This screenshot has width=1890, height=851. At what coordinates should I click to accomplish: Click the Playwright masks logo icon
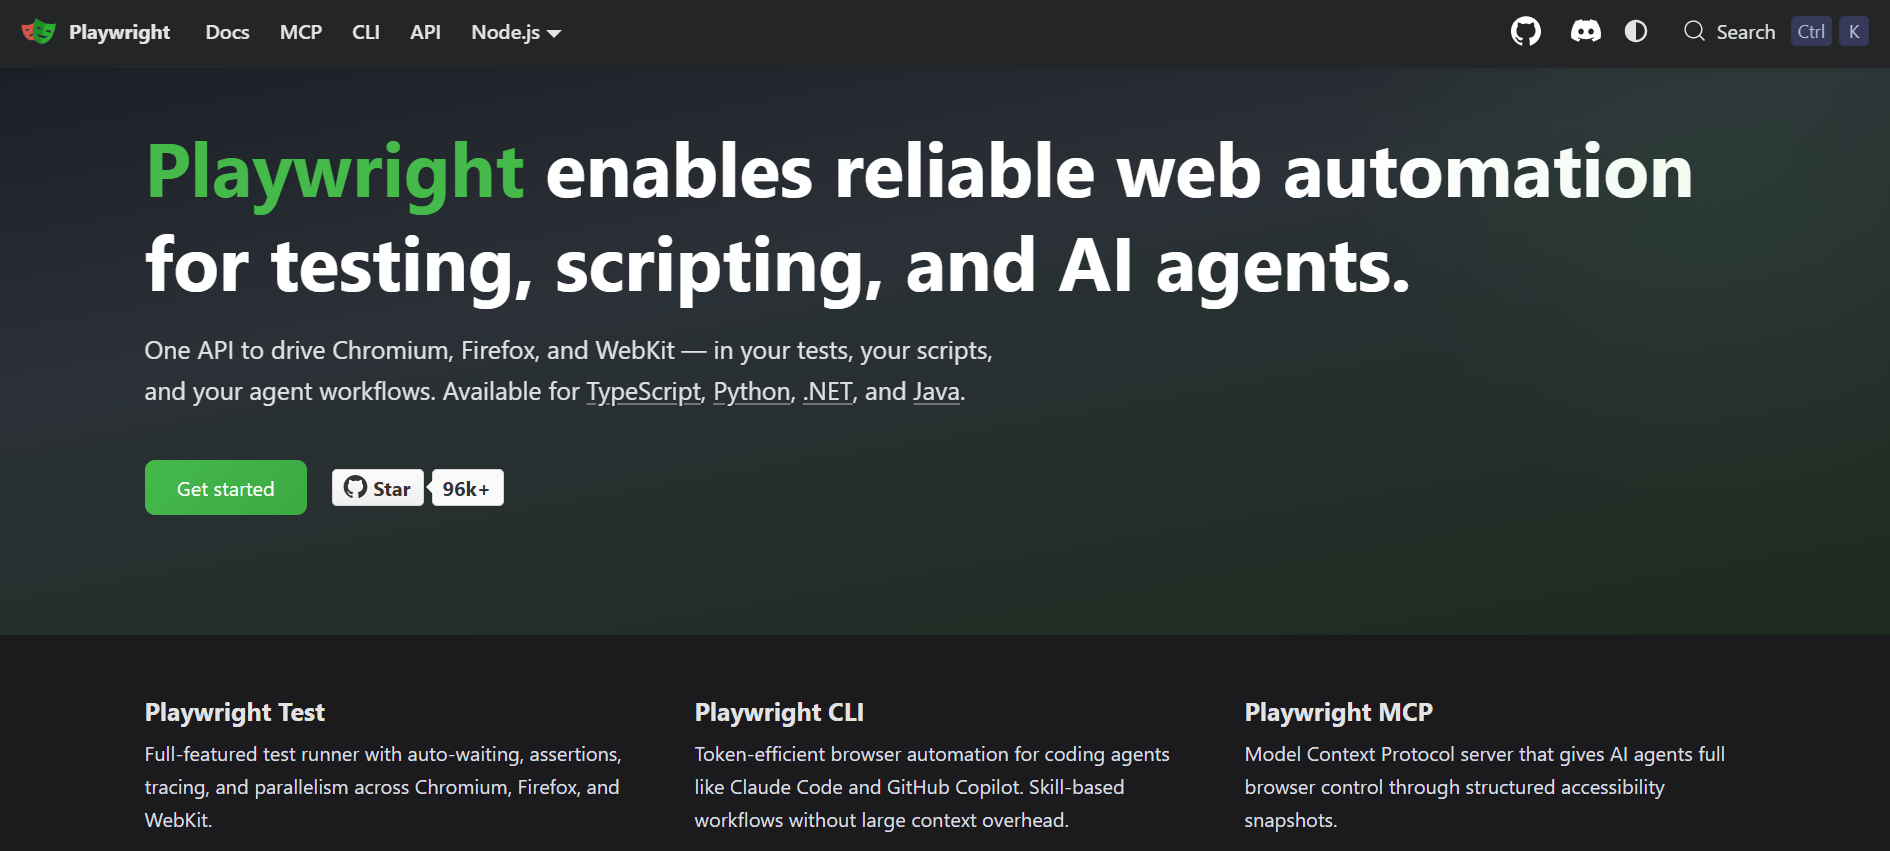(x=39, y=32)
